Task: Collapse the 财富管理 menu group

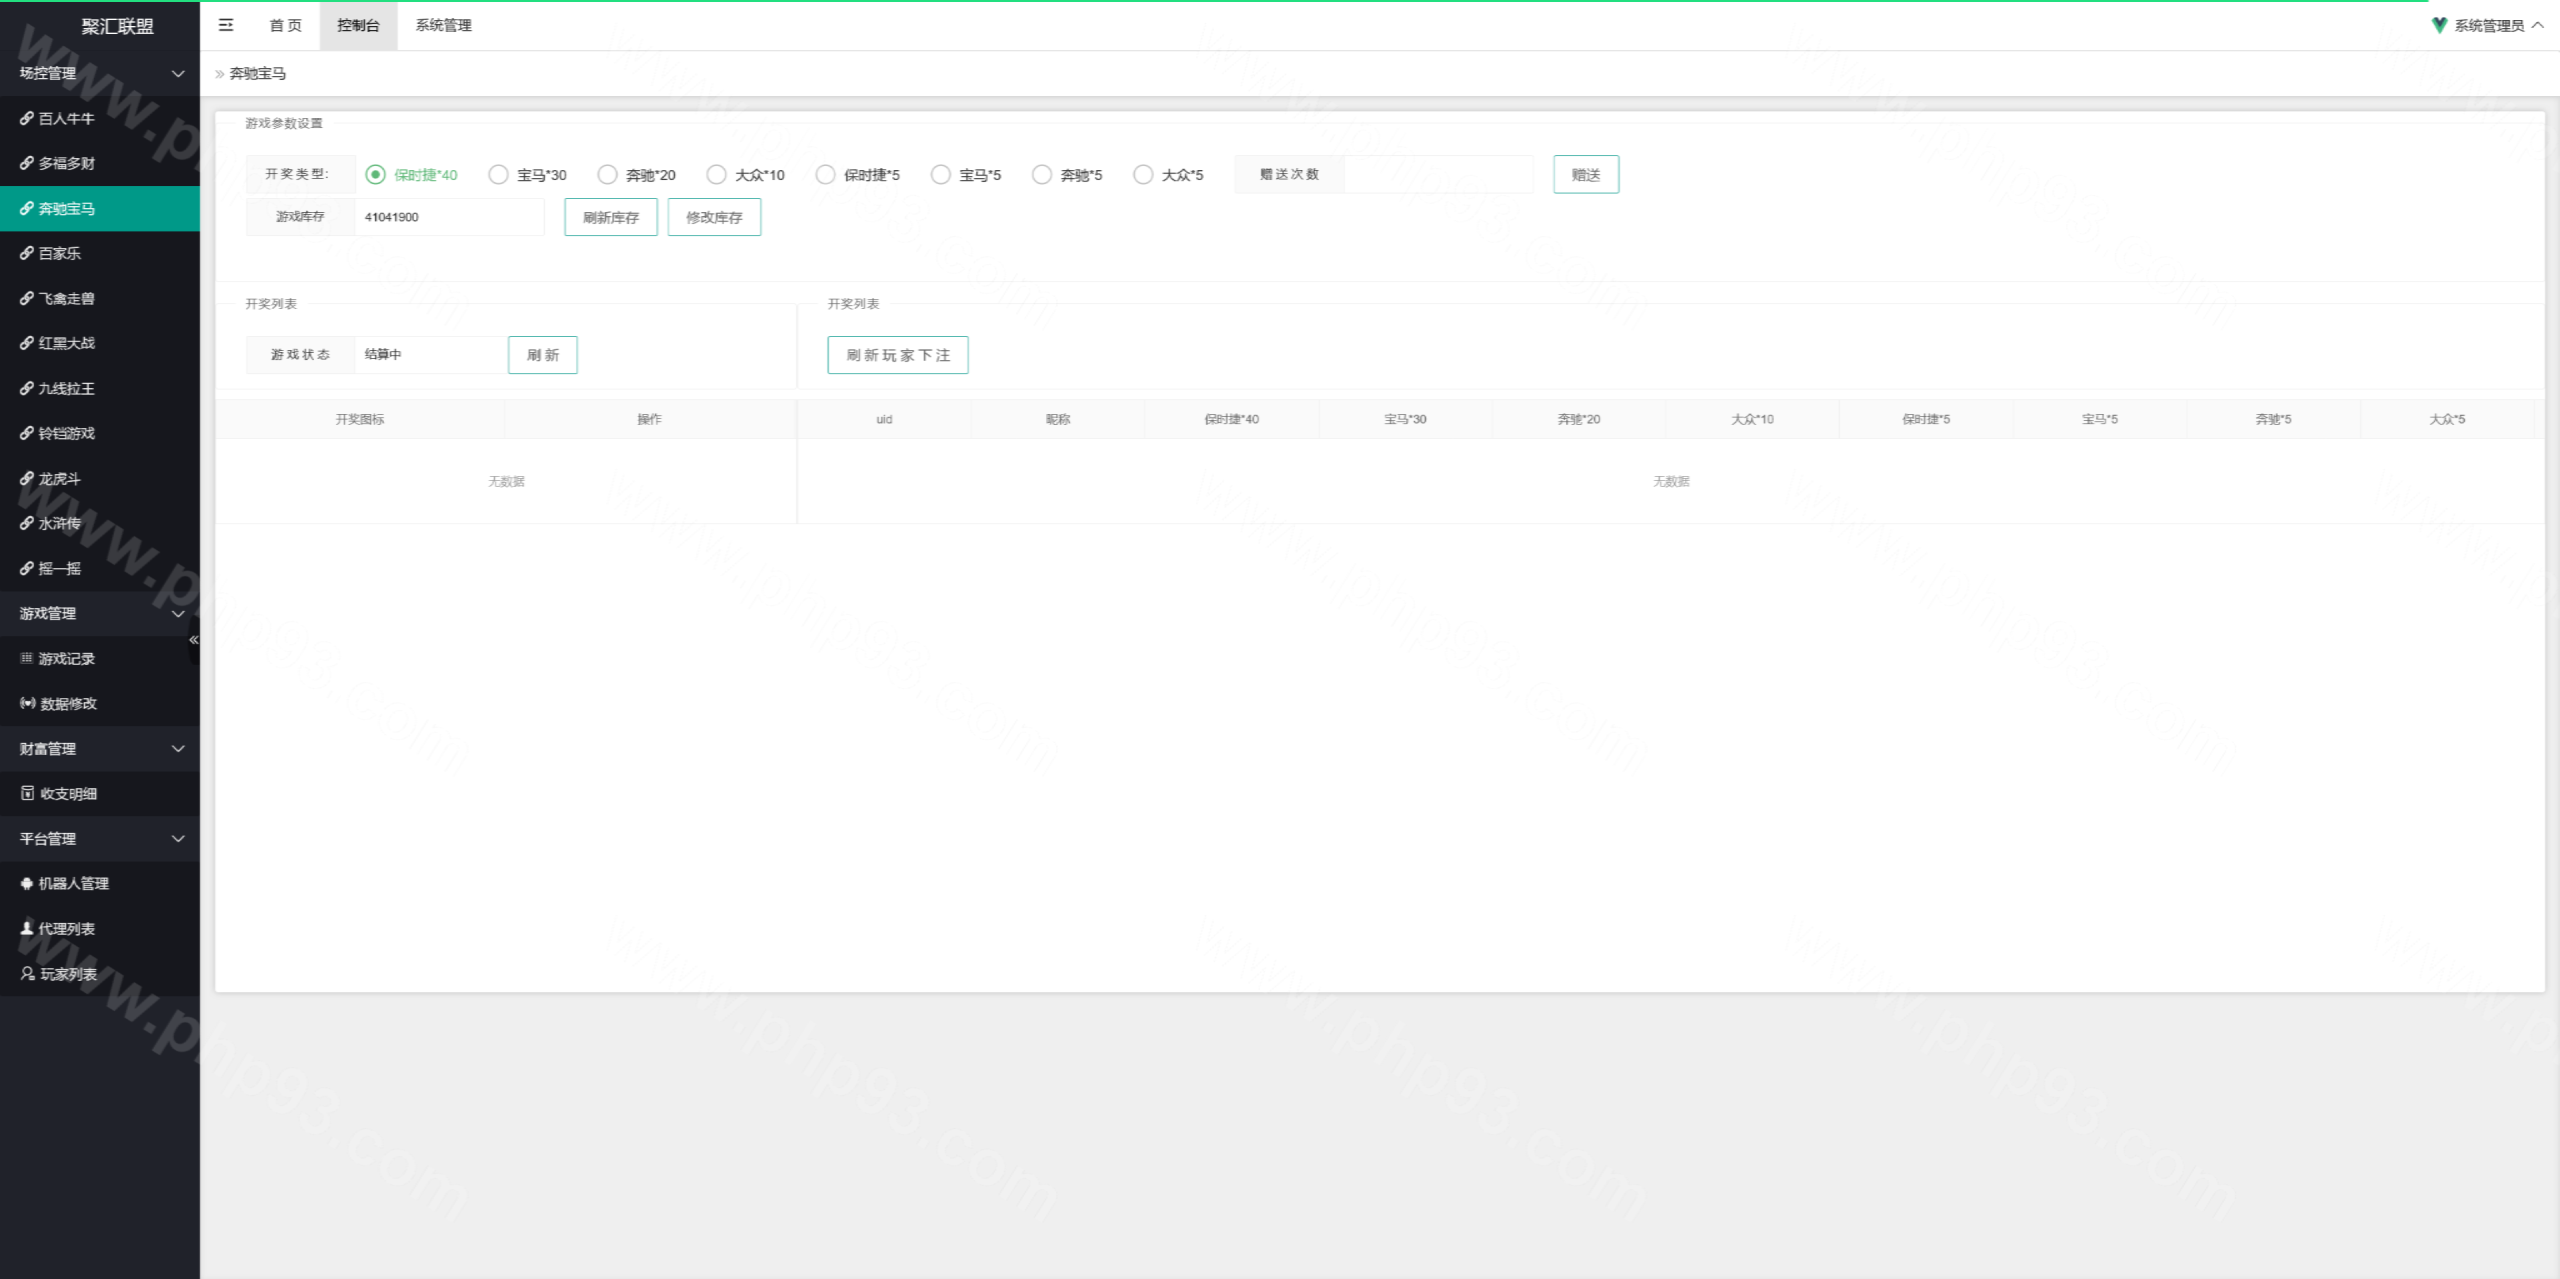Action: pyautogui.click(x=100, y=748)
